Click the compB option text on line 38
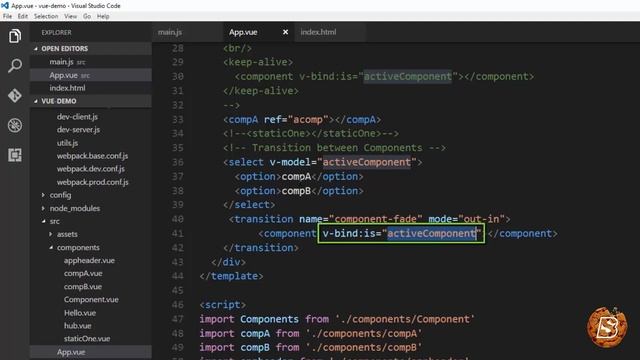The image size is (640, 360). (x=296, y=191)
